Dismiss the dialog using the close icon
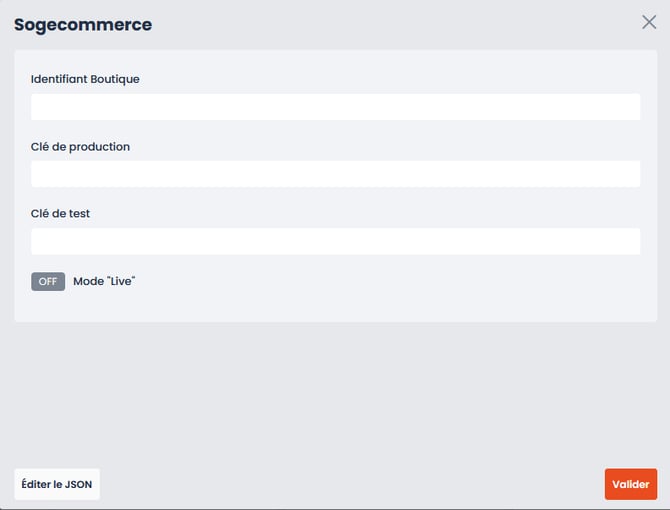 [649, 22]
